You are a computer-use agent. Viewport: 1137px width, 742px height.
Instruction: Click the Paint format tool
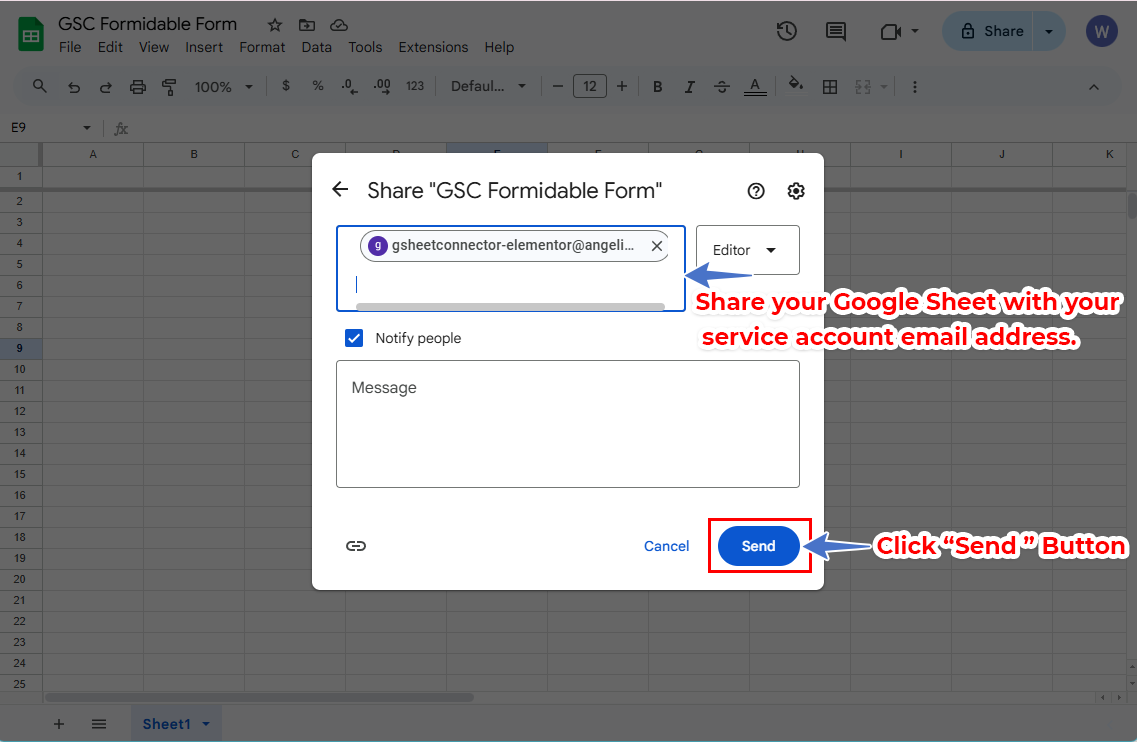169,86
